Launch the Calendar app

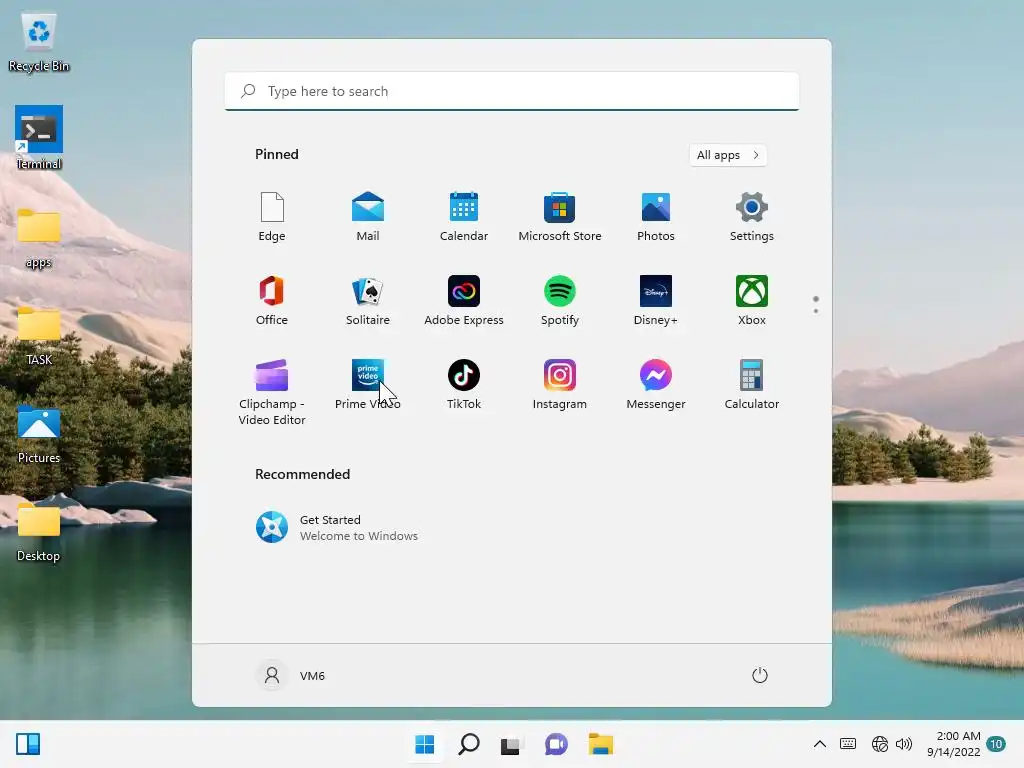pyautogui.click(x=464, y=217)
